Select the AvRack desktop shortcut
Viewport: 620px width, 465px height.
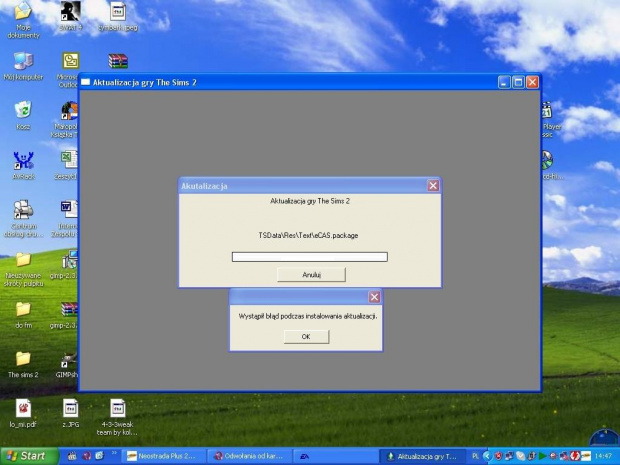coord(23,165)
